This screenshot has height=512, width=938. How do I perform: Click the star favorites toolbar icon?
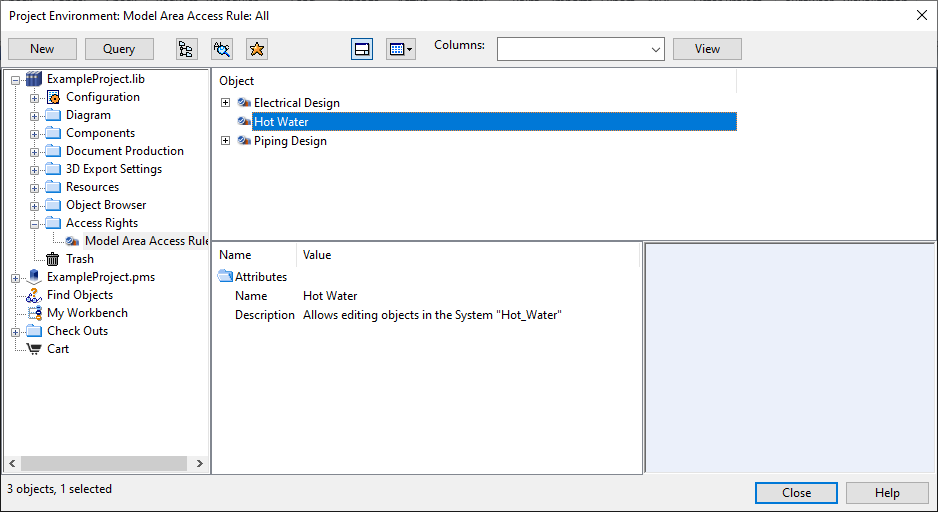[x=257, y=49]
